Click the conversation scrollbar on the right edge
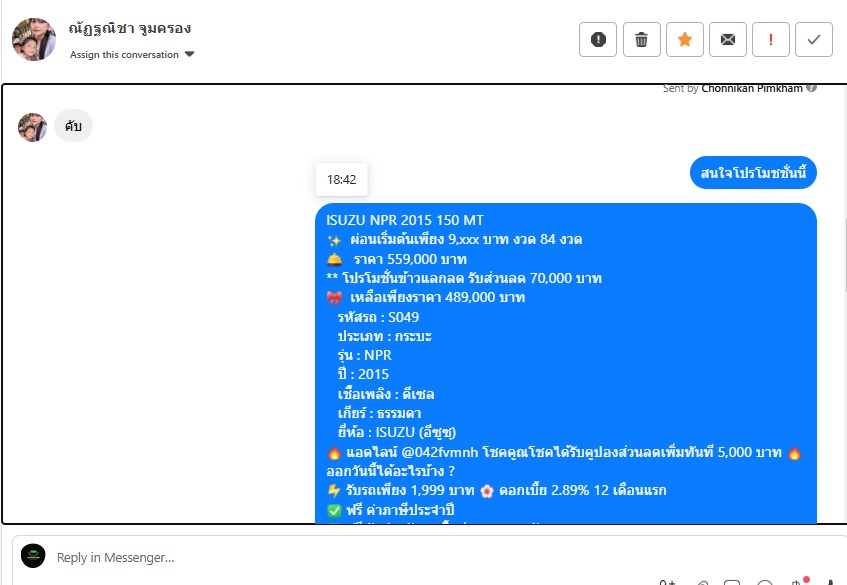Image resolution: width=847 pixels, height=585 pixels. (845, 254)
